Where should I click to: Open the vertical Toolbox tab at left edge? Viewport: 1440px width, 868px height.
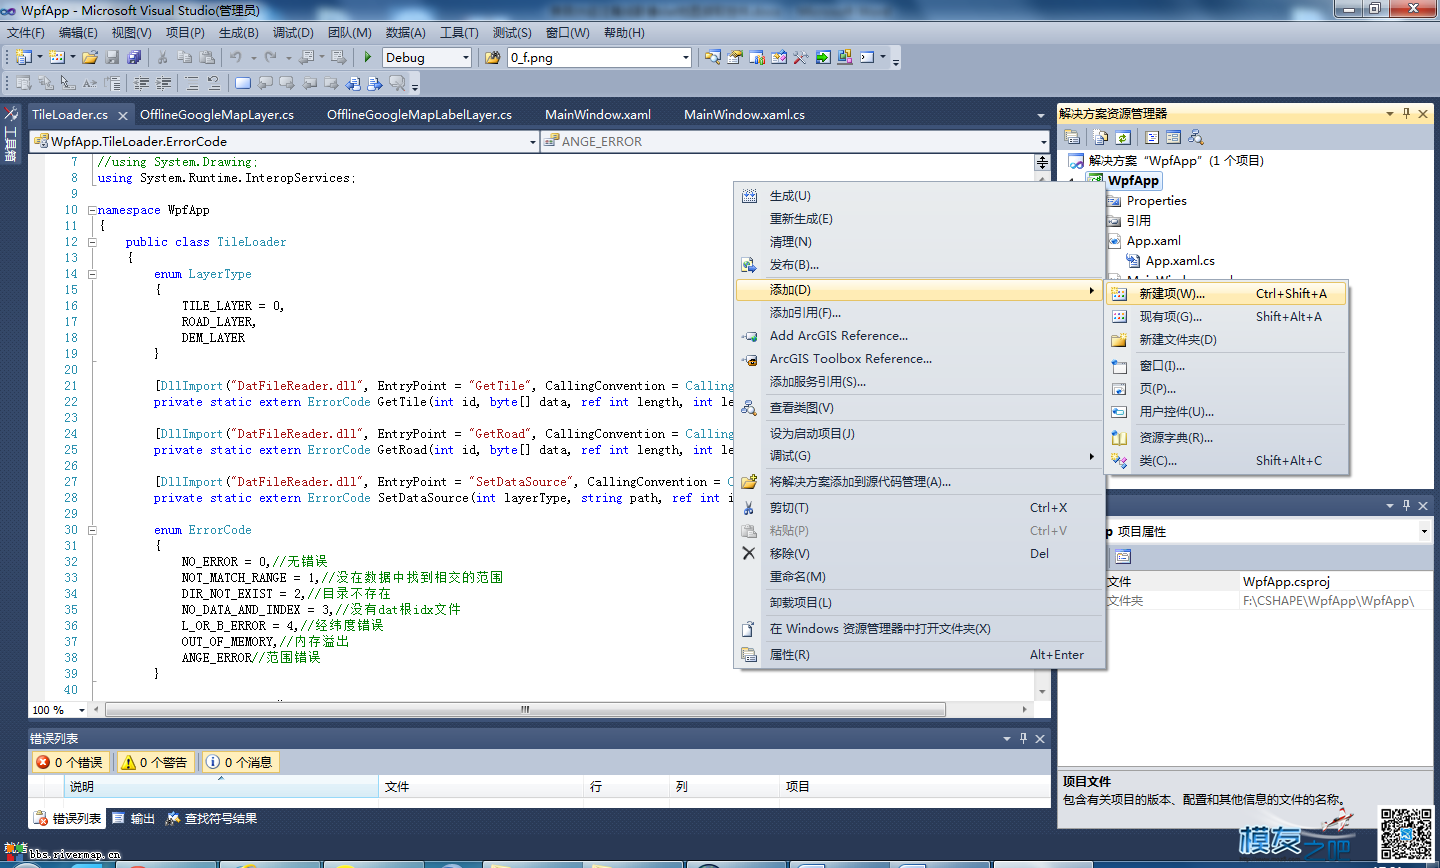coord(11,134)
